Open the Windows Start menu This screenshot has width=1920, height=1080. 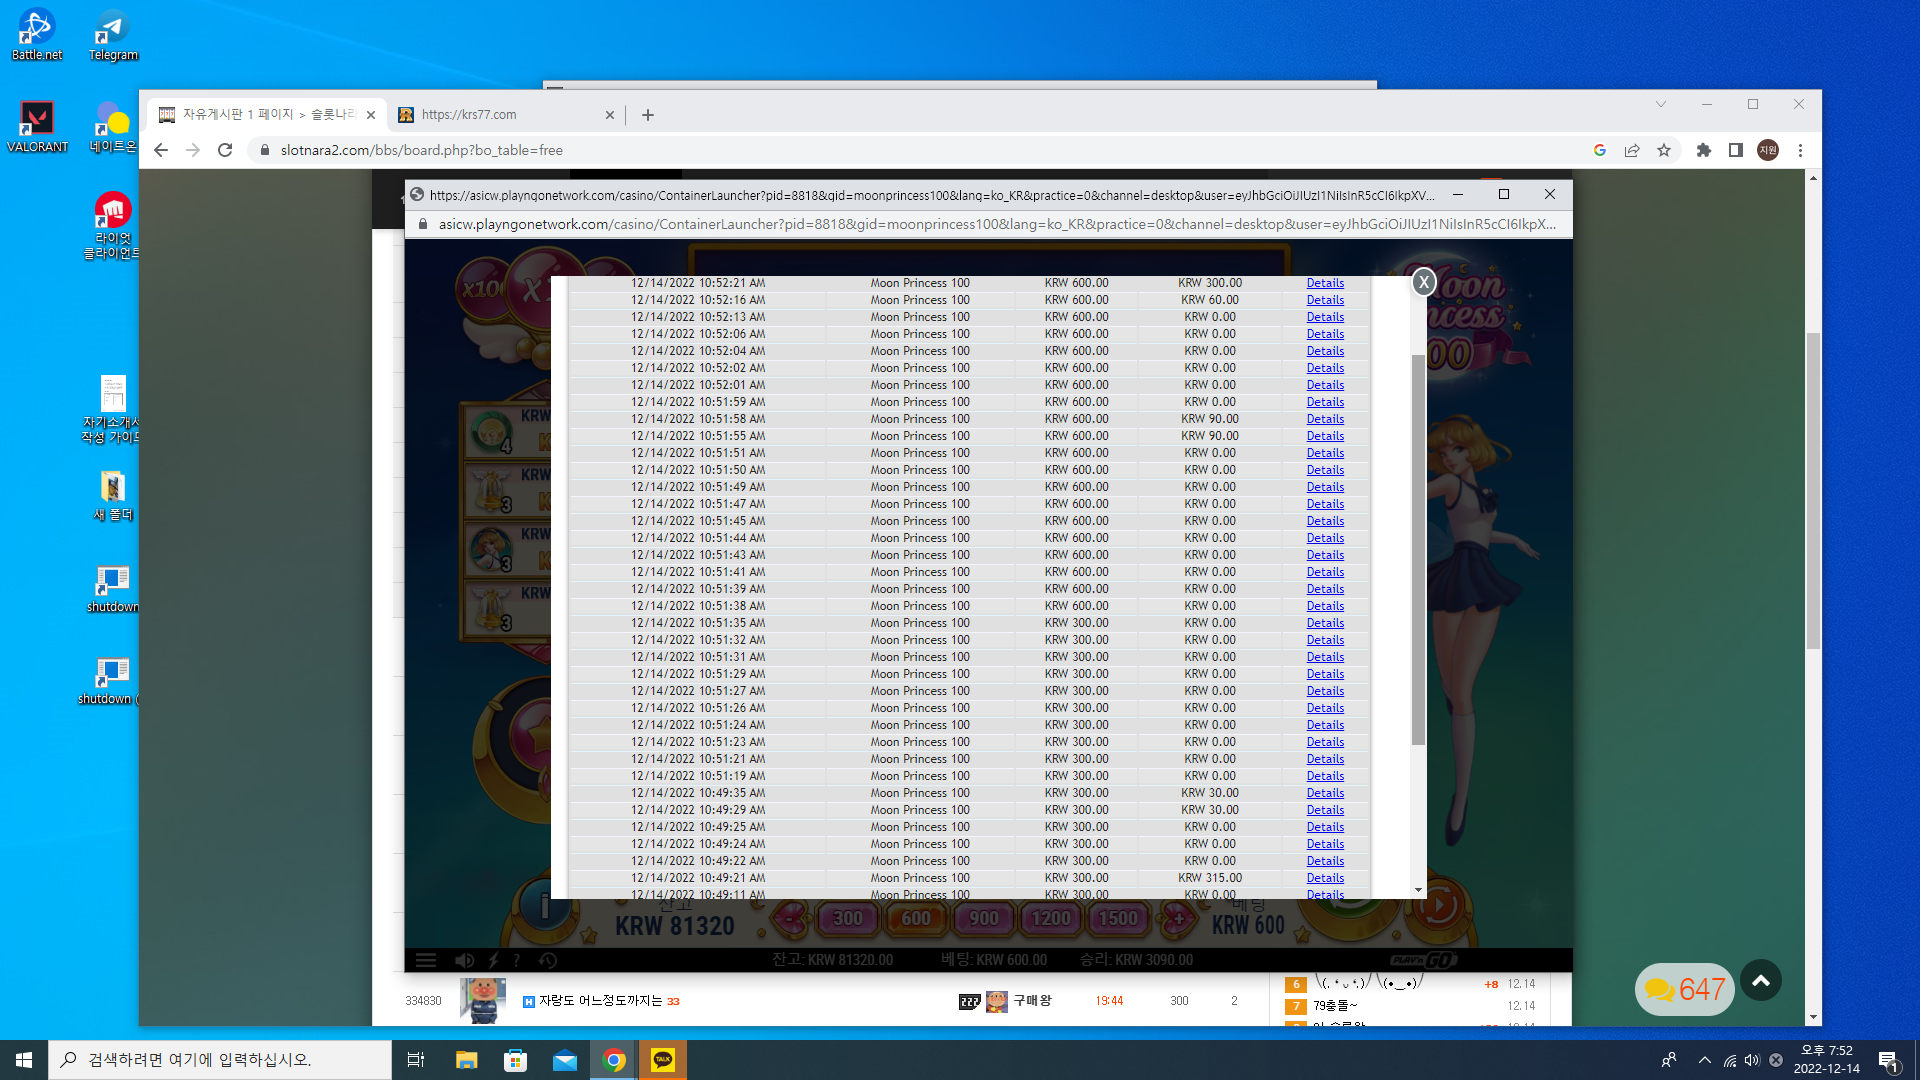pos(24,1060)
